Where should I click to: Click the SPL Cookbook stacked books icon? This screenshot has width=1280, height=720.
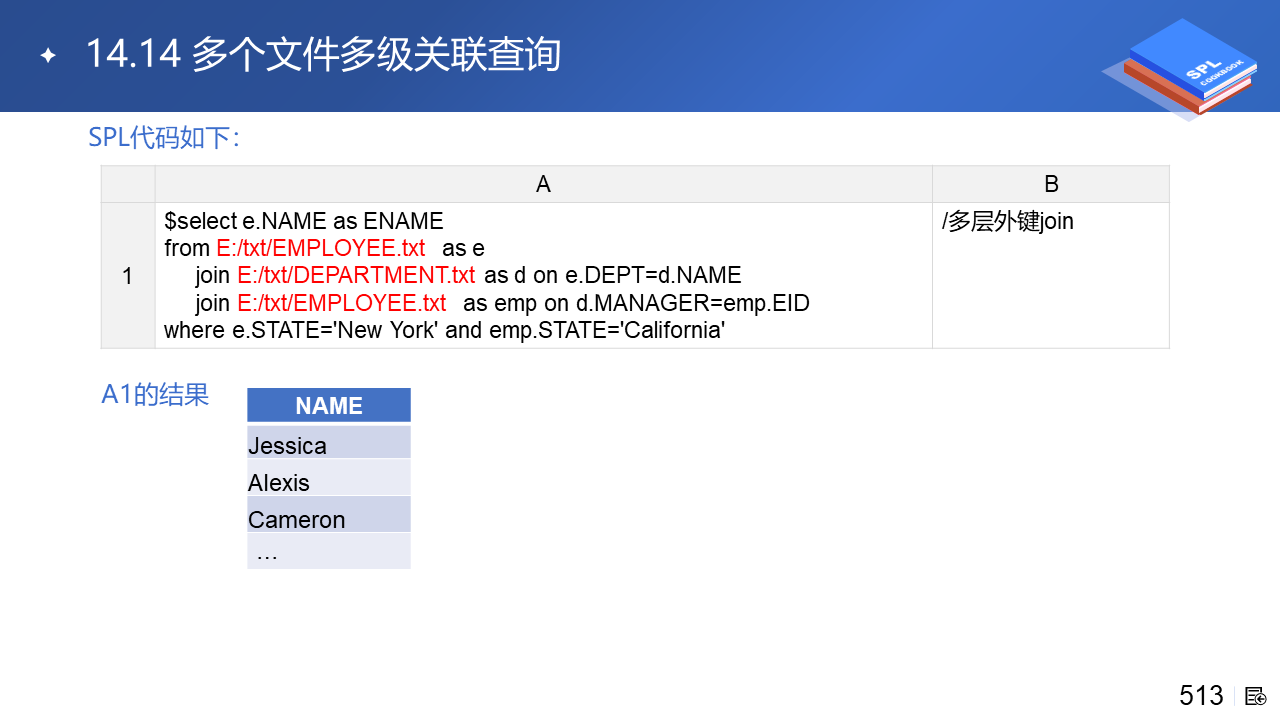[1180, 69]
